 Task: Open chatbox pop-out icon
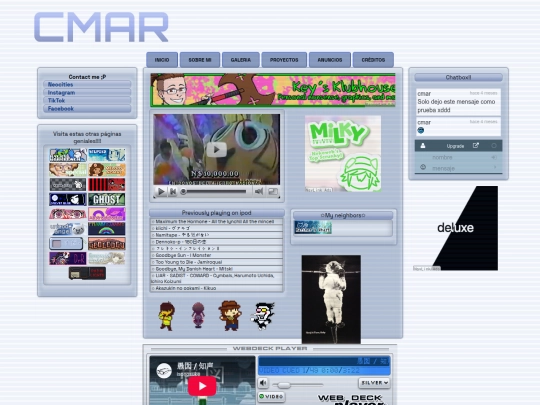476,146
